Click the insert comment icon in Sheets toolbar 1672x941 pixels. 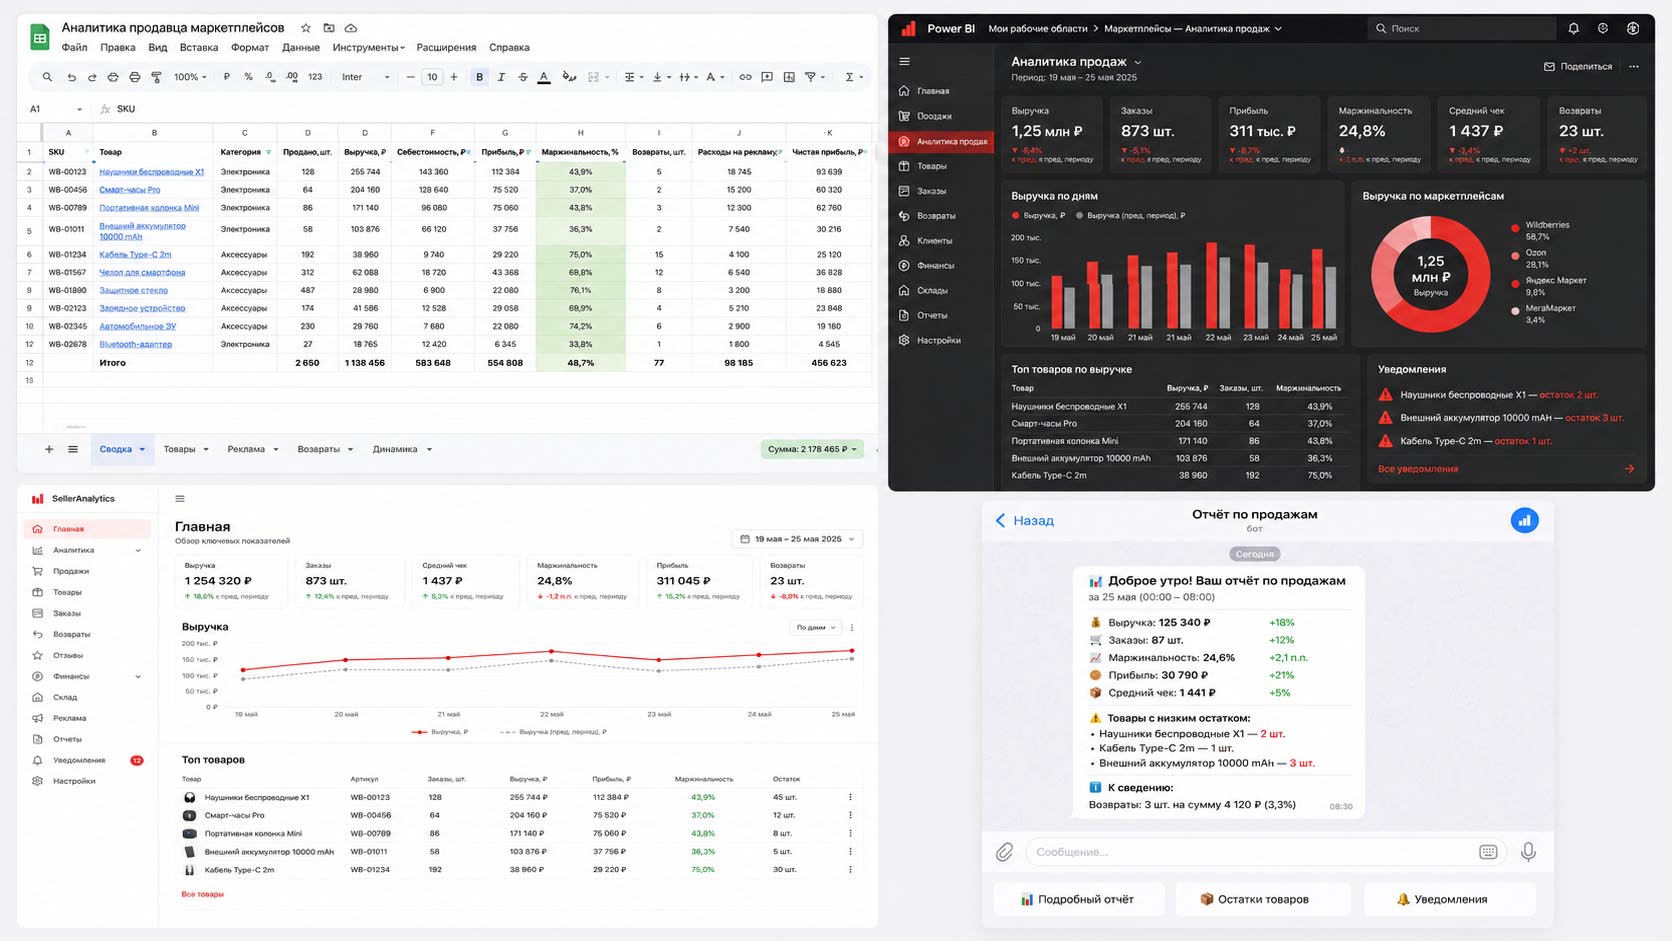pyautogui.click(x=767, y=77)
